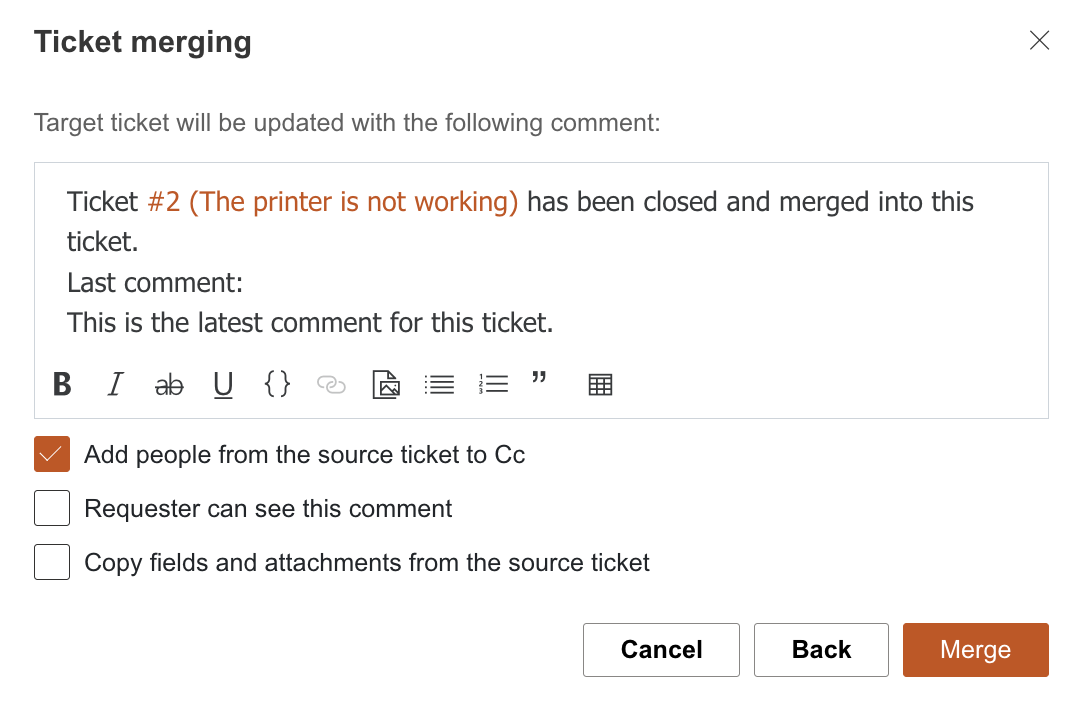Apply bold formatting in the comment editor
This screenshot has height=719, width=1085.
pos(61,384)
